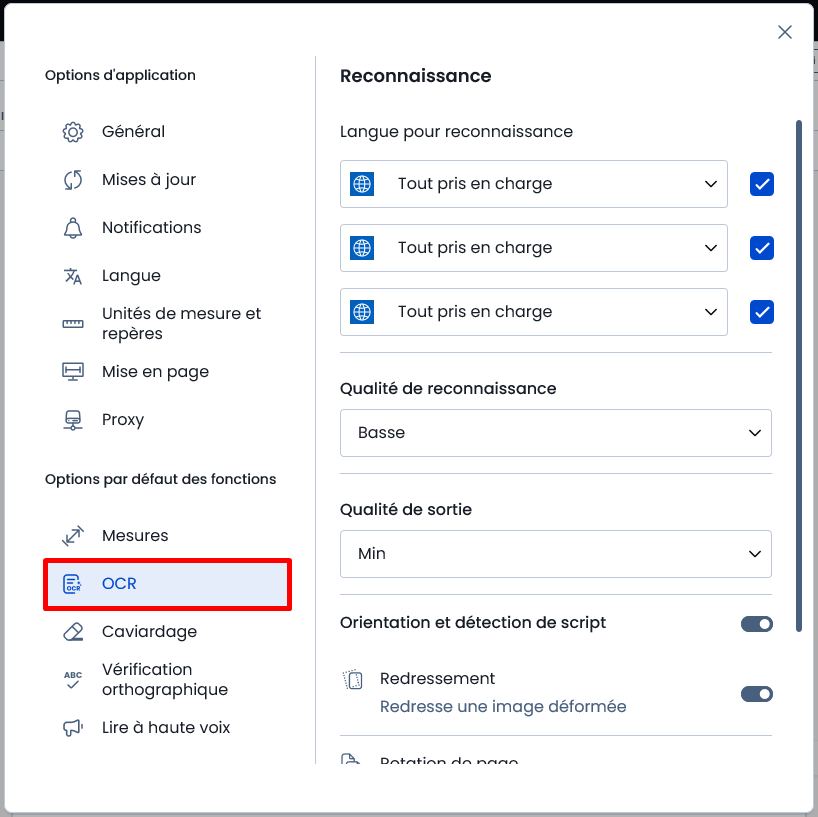Open Langue via the translate icon
Image resolution: width=818 pixels, height=817 pixels.
point(73,276)
